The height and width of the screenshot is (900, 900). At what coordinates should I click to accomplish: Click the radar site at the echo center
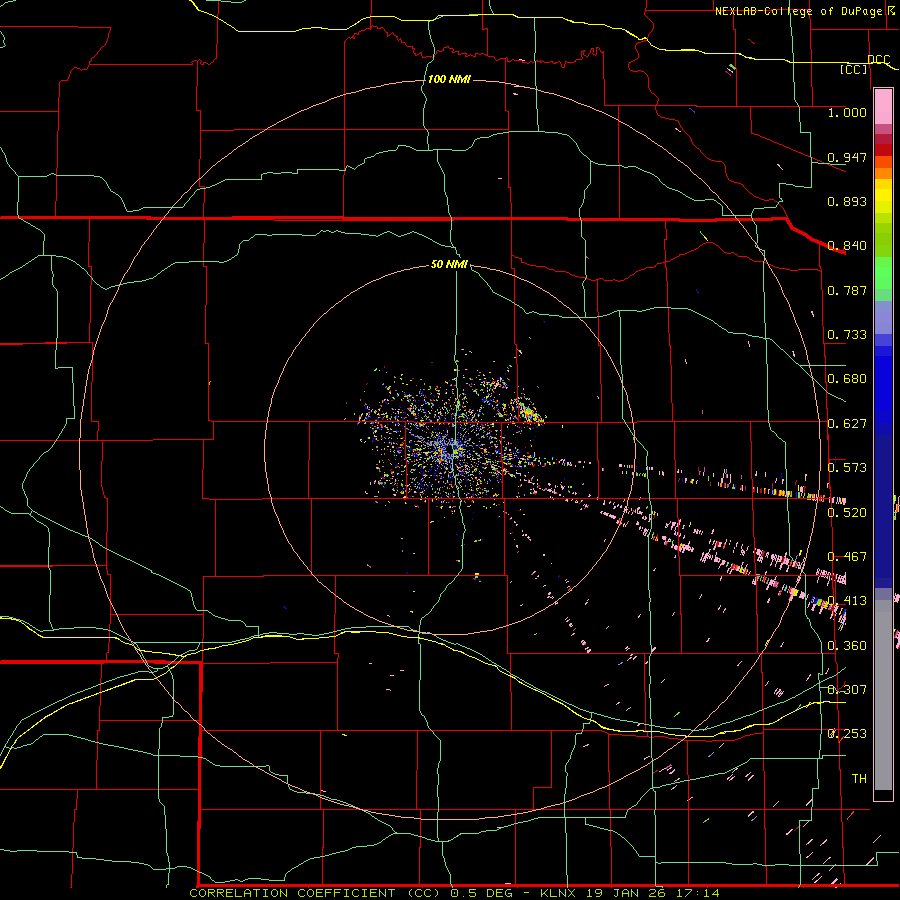[453, 448]
